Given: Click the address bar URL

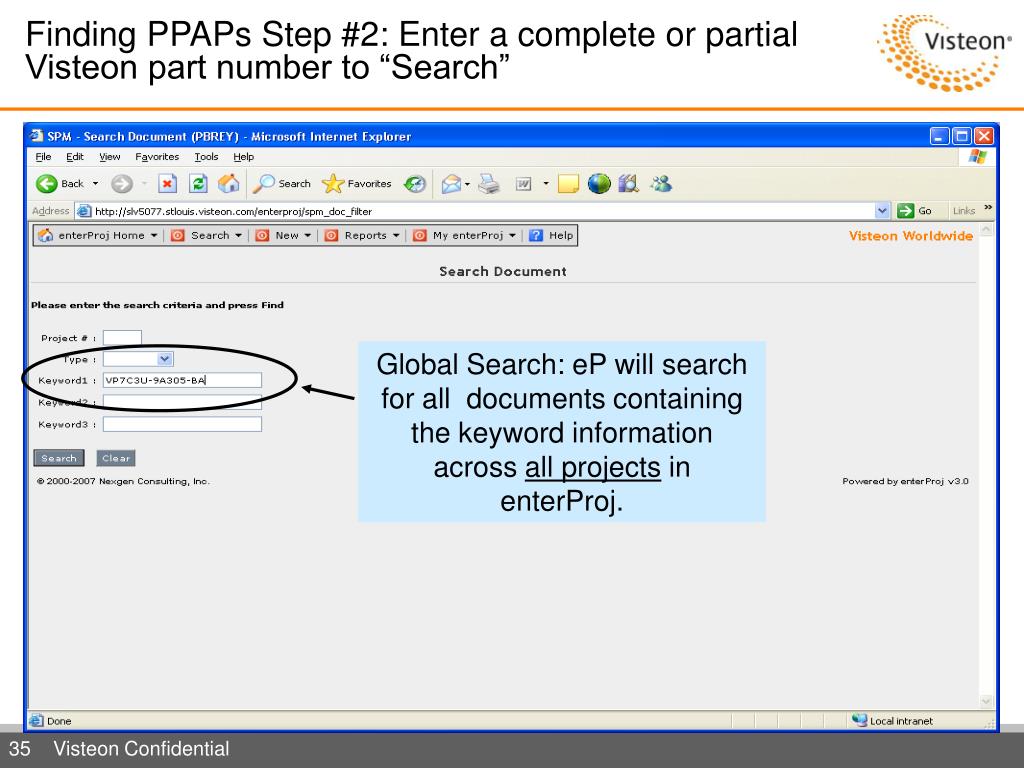Looking at the screenshot, I should 234,211.
